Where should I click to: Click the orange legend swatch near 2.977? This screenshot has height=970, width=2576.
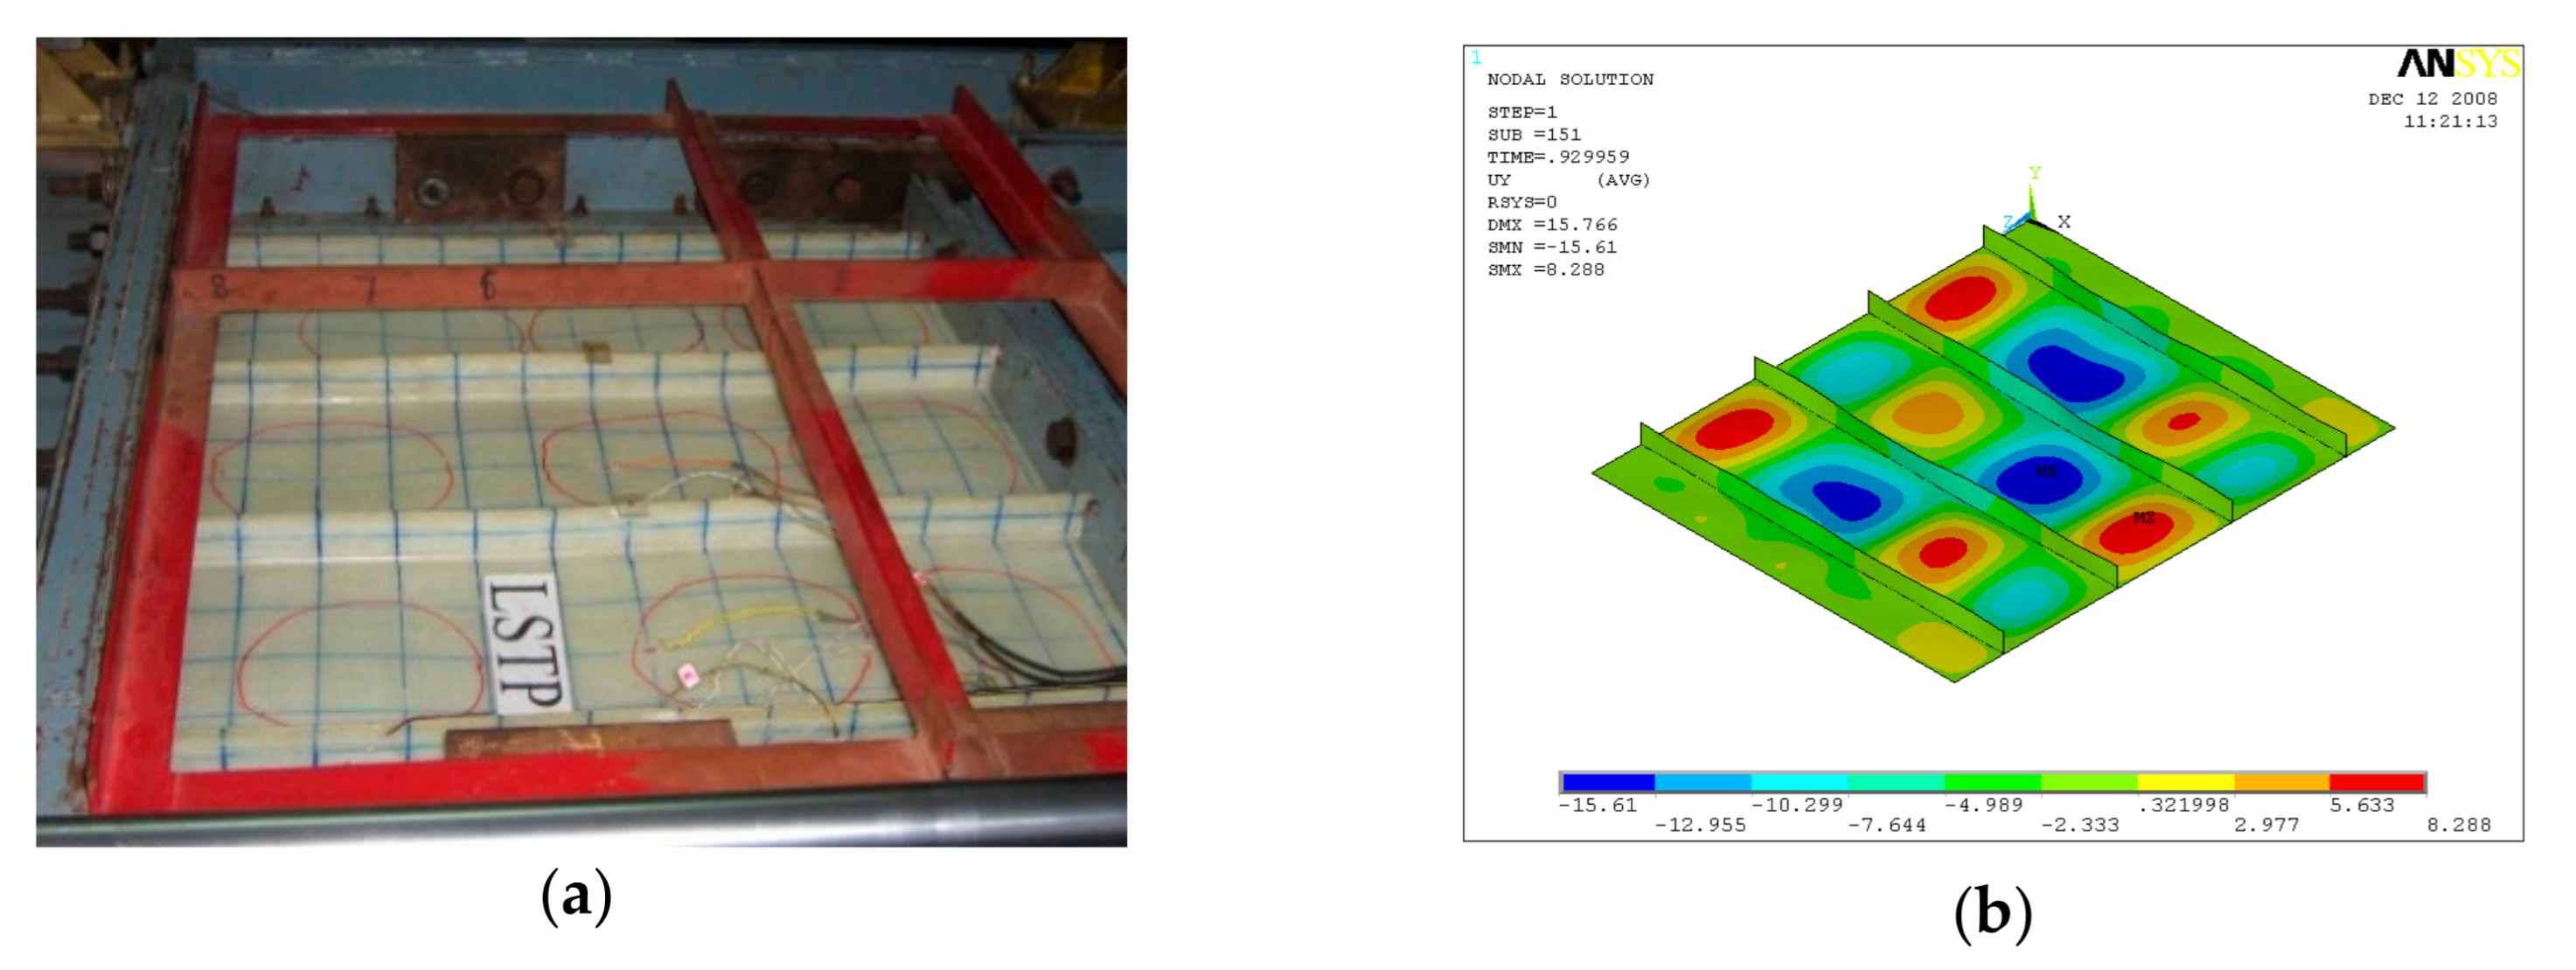coord(2281,782)
